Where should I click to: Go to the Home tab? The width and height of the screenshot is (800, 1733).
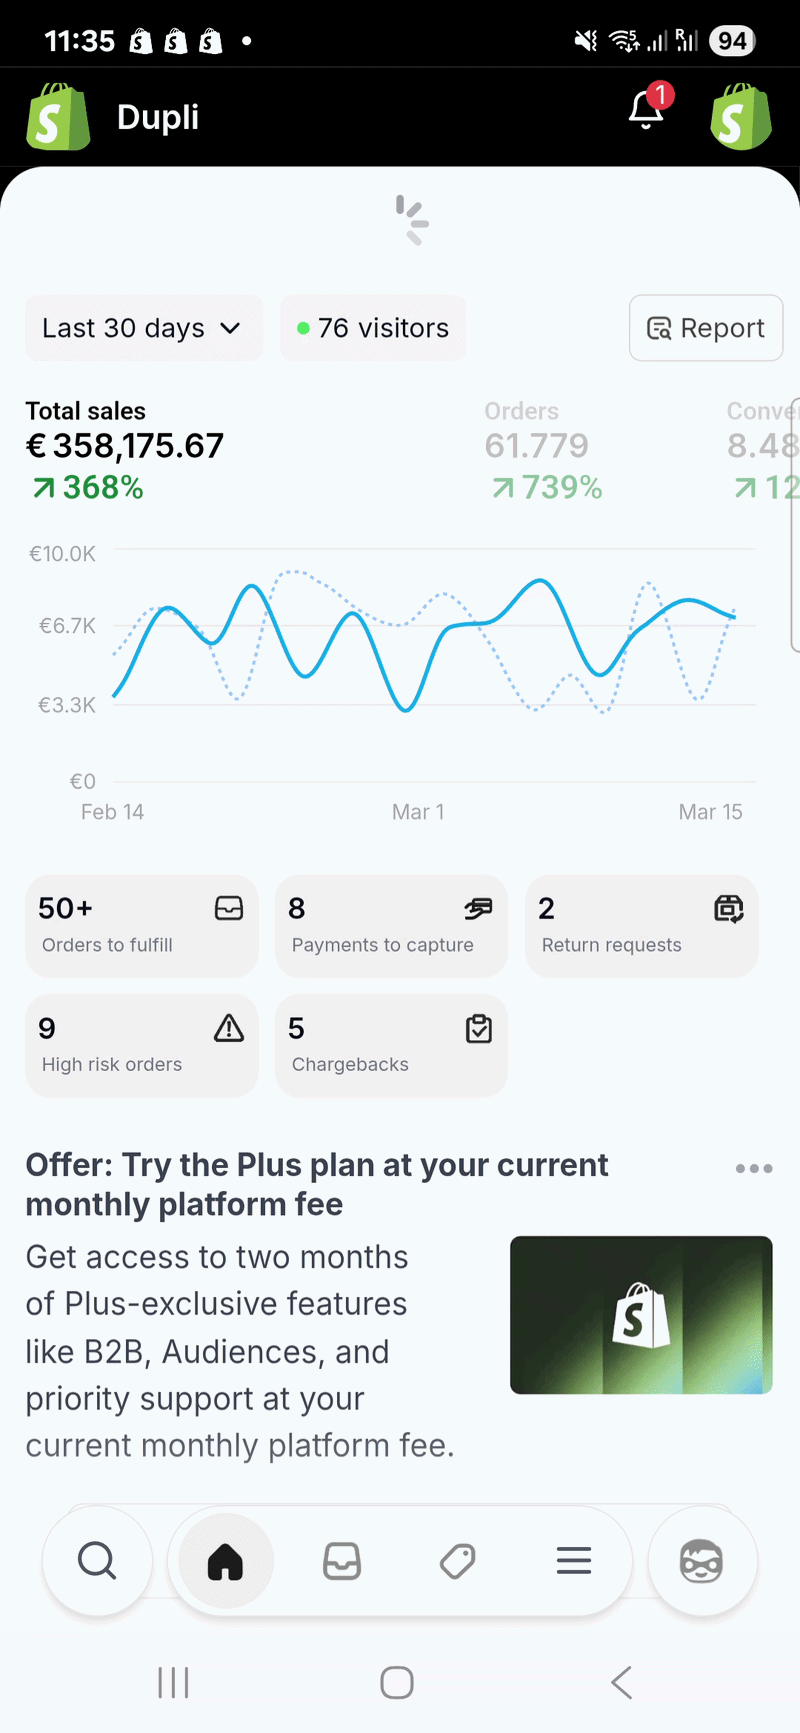225,1561
